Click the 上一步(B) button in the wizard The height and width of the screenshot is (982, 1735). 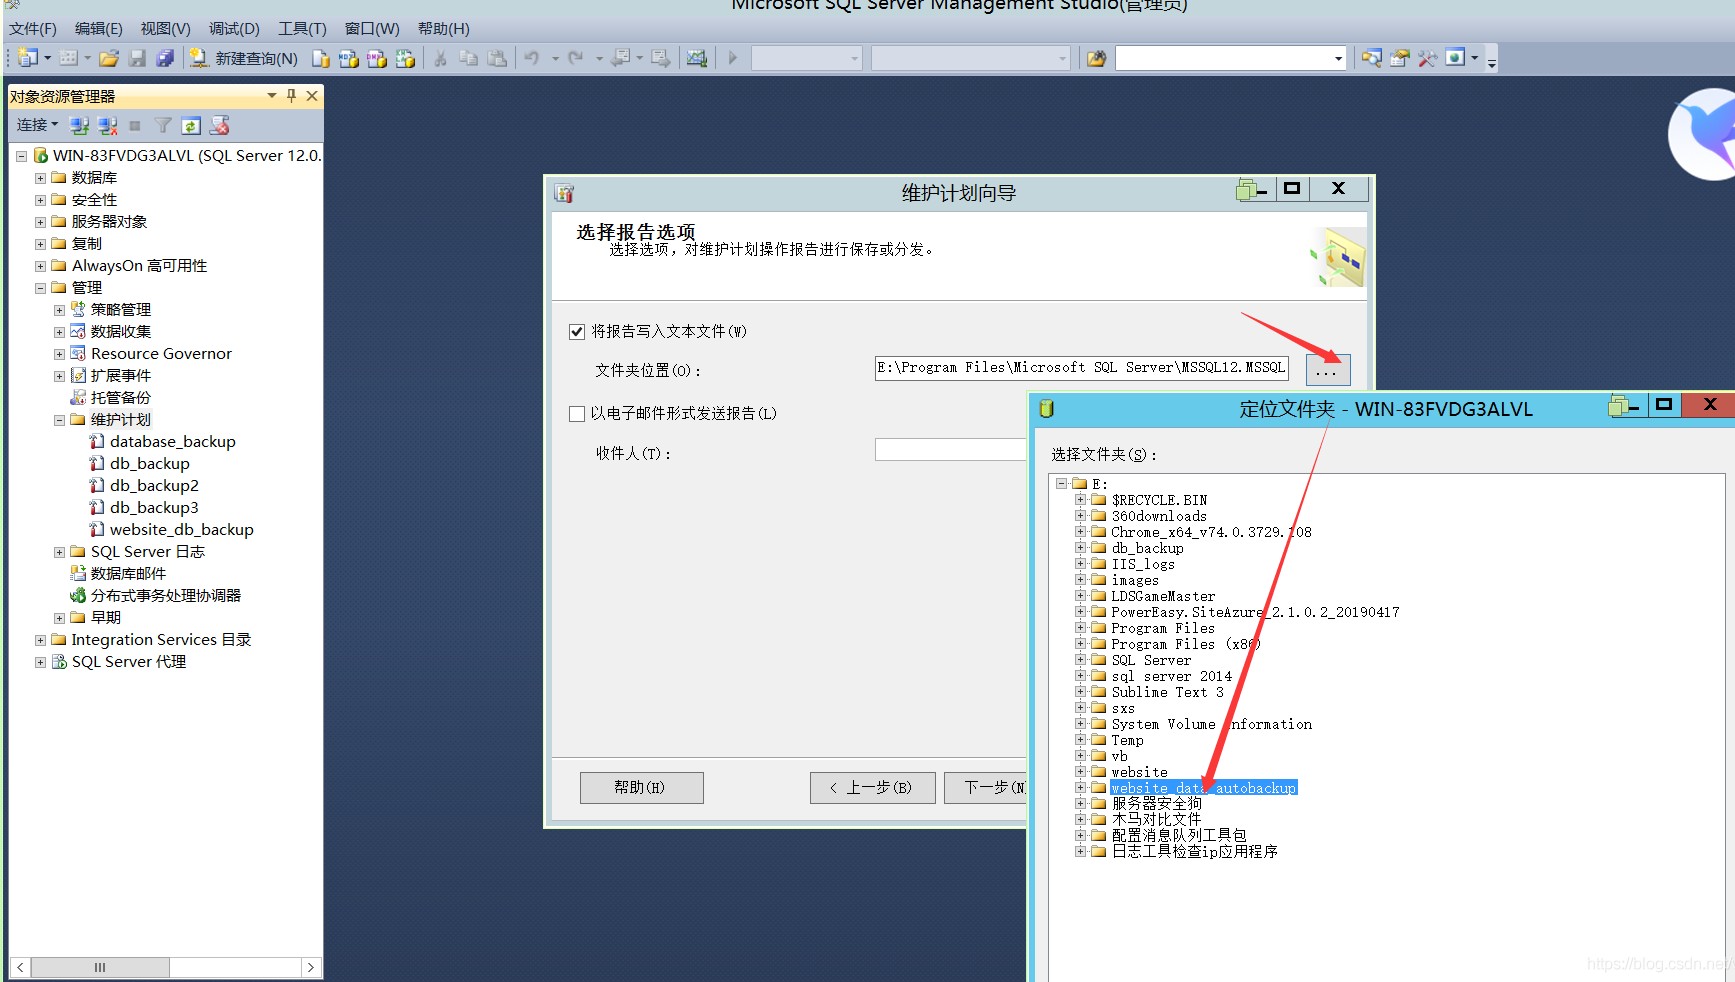click(x=871, y=787)
